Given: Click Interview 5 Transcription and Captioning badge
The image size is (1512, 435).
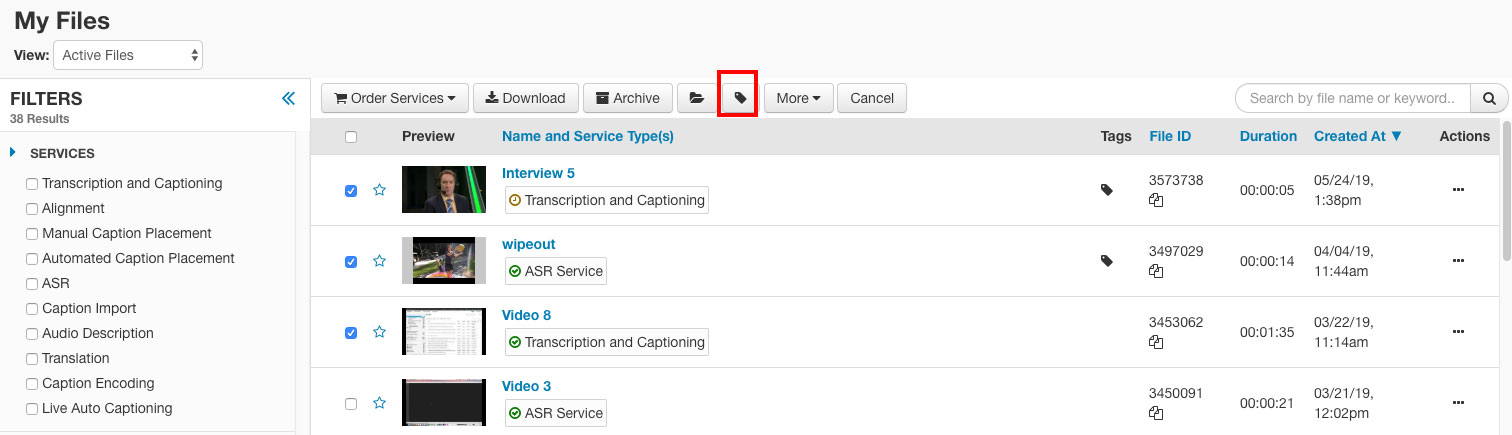Looking at the screenshot, I should (607, 200).
